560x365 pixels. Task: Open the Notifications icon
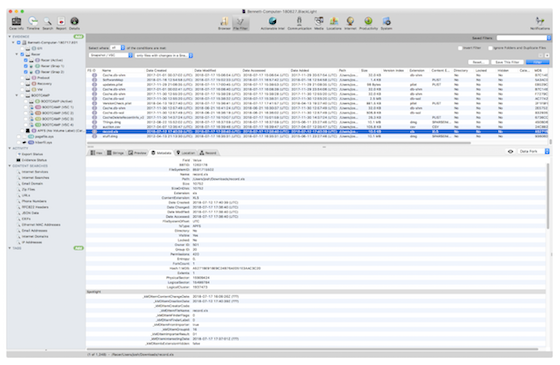click(540, 21)
